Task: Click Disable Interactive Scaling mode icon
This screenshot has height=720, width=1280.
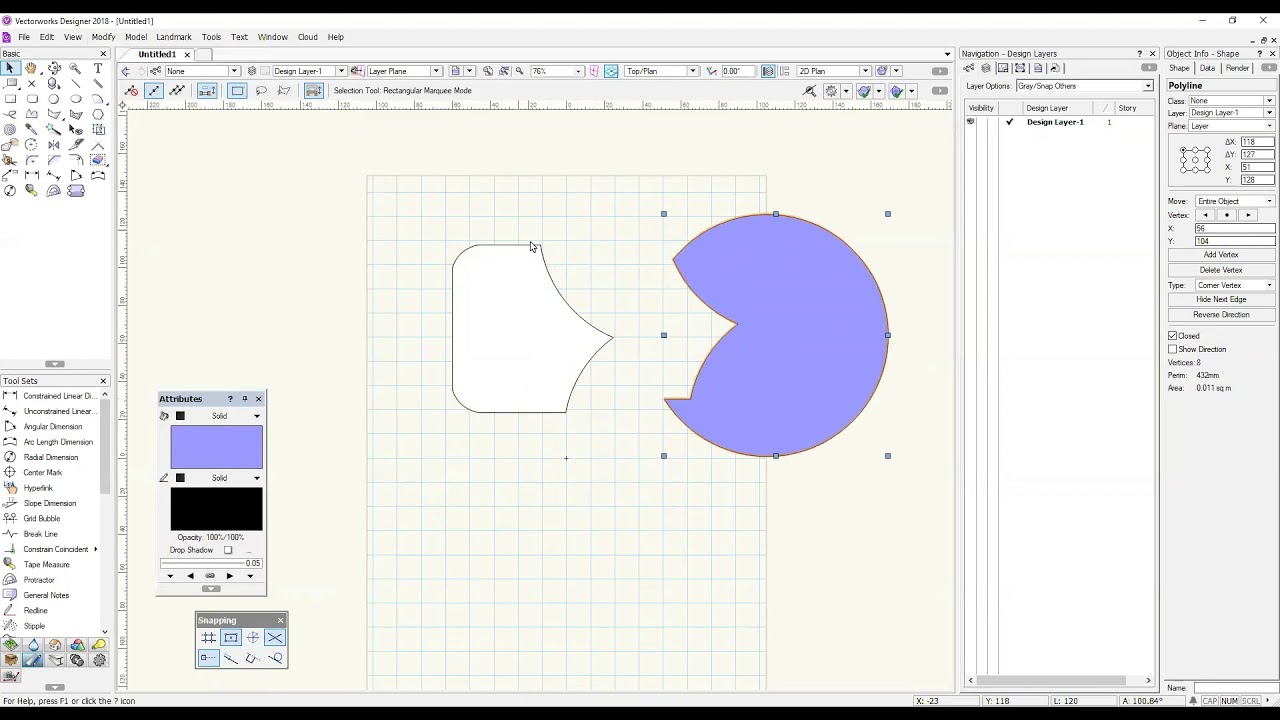Action: point(131,91)
